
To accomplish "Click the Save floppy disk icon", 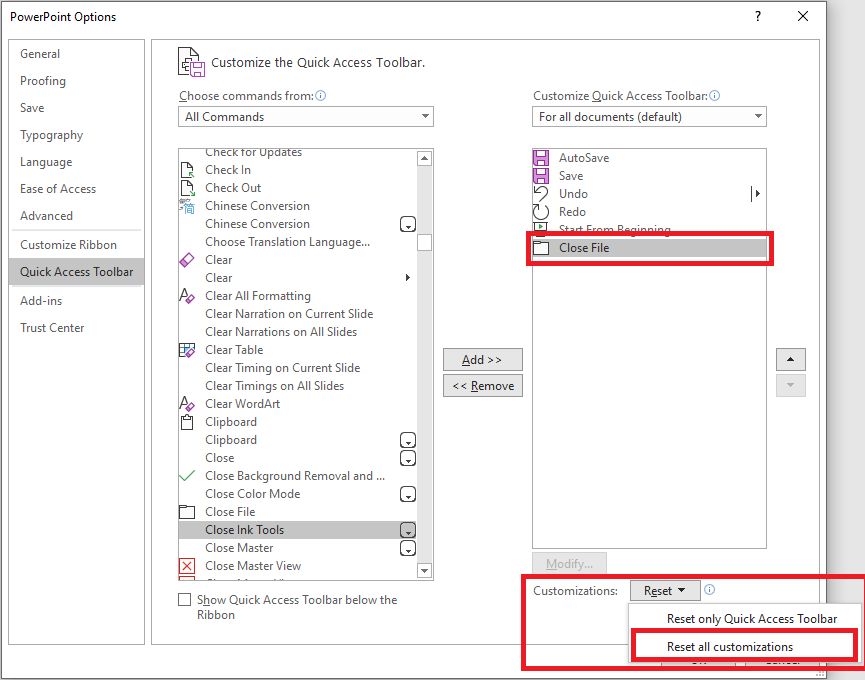I will [541, 176].
